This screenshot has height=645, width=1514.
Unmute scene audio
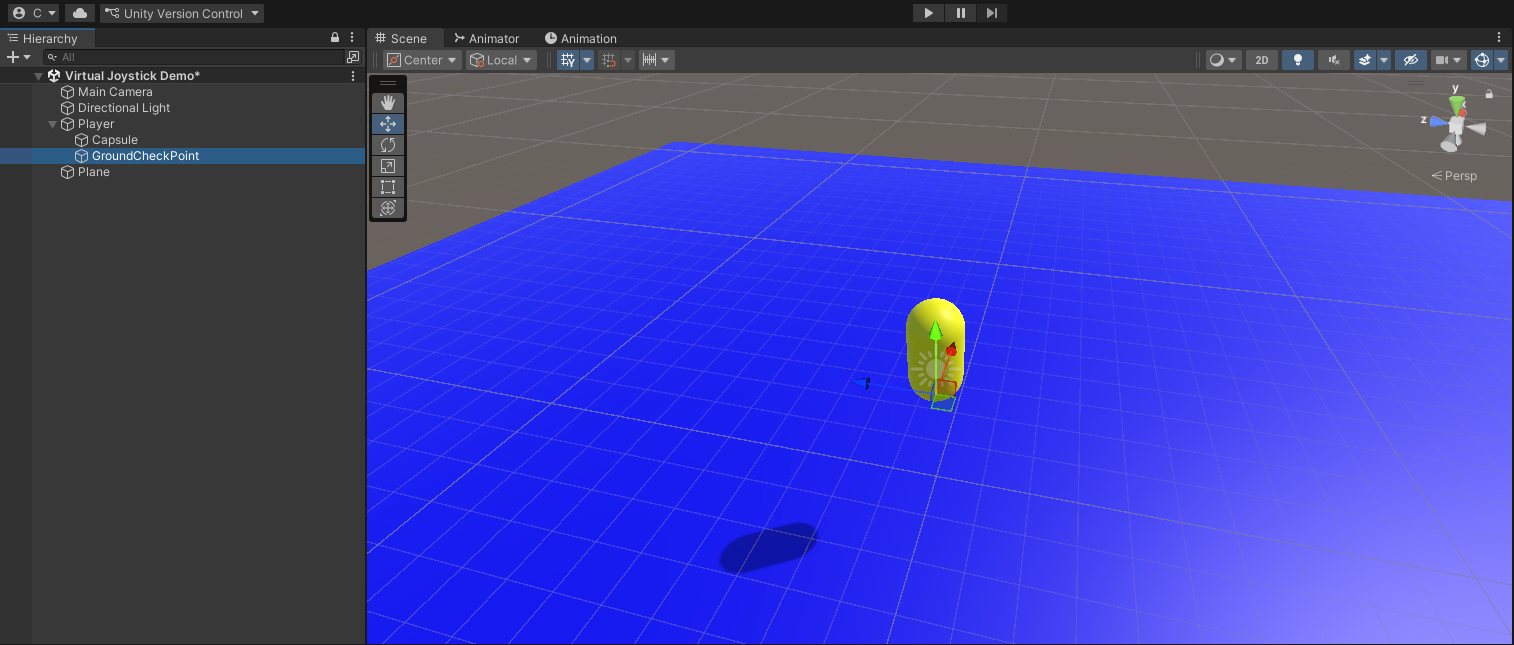(1333, 59)
